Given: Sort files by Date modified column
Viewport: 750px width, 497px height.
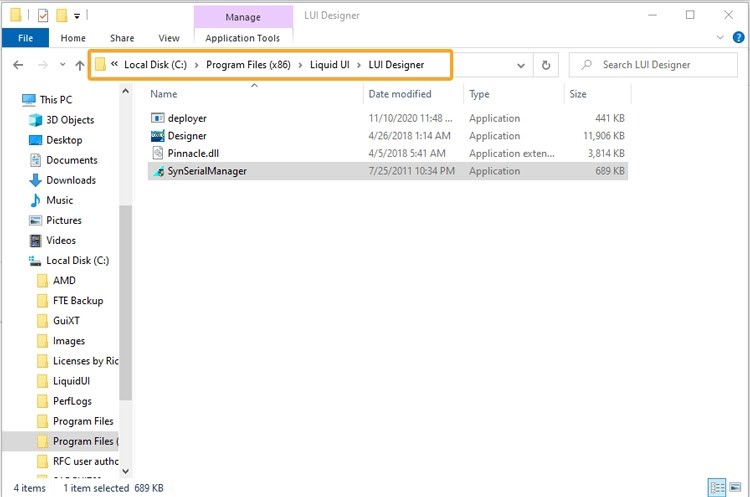Looking at the screenshot, I should [x=399, y=94].
